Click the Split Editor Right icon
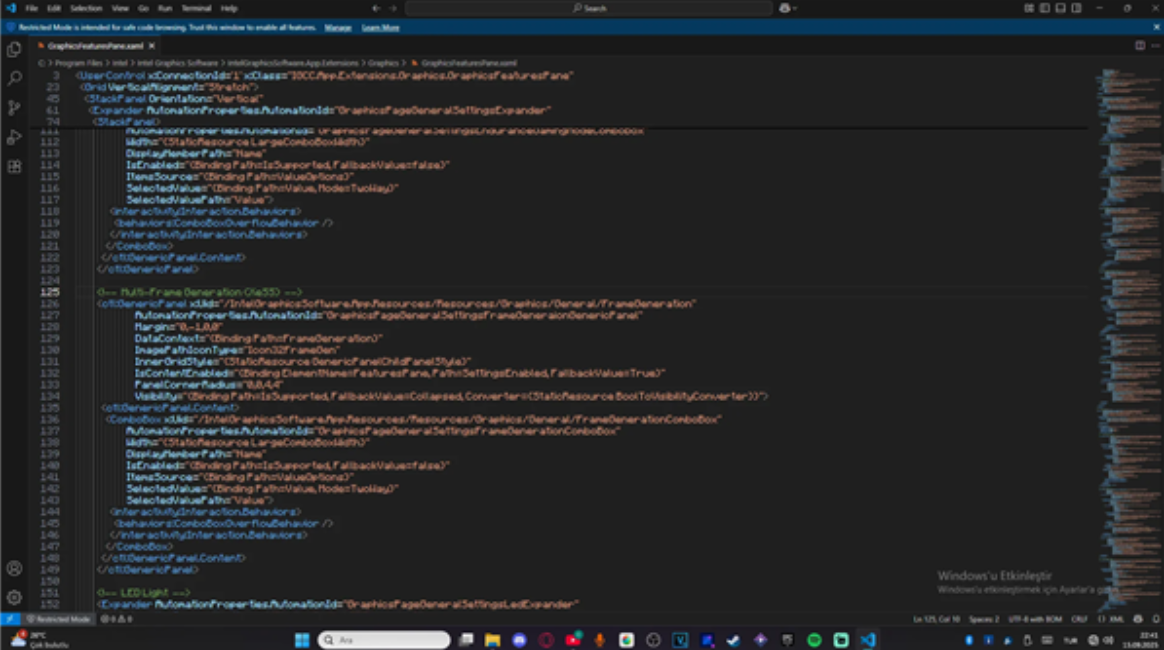Image resolution: width=1164 pixels, height=650 pixels. point(1139,46)
